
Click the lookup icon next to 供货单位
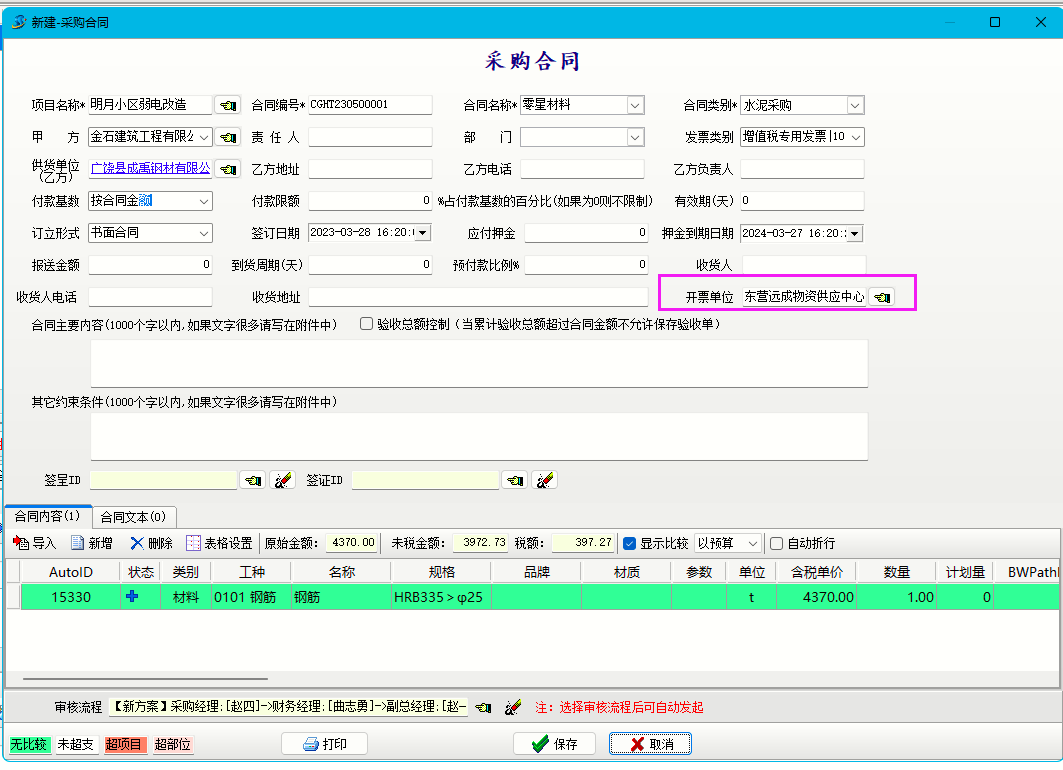228,169
